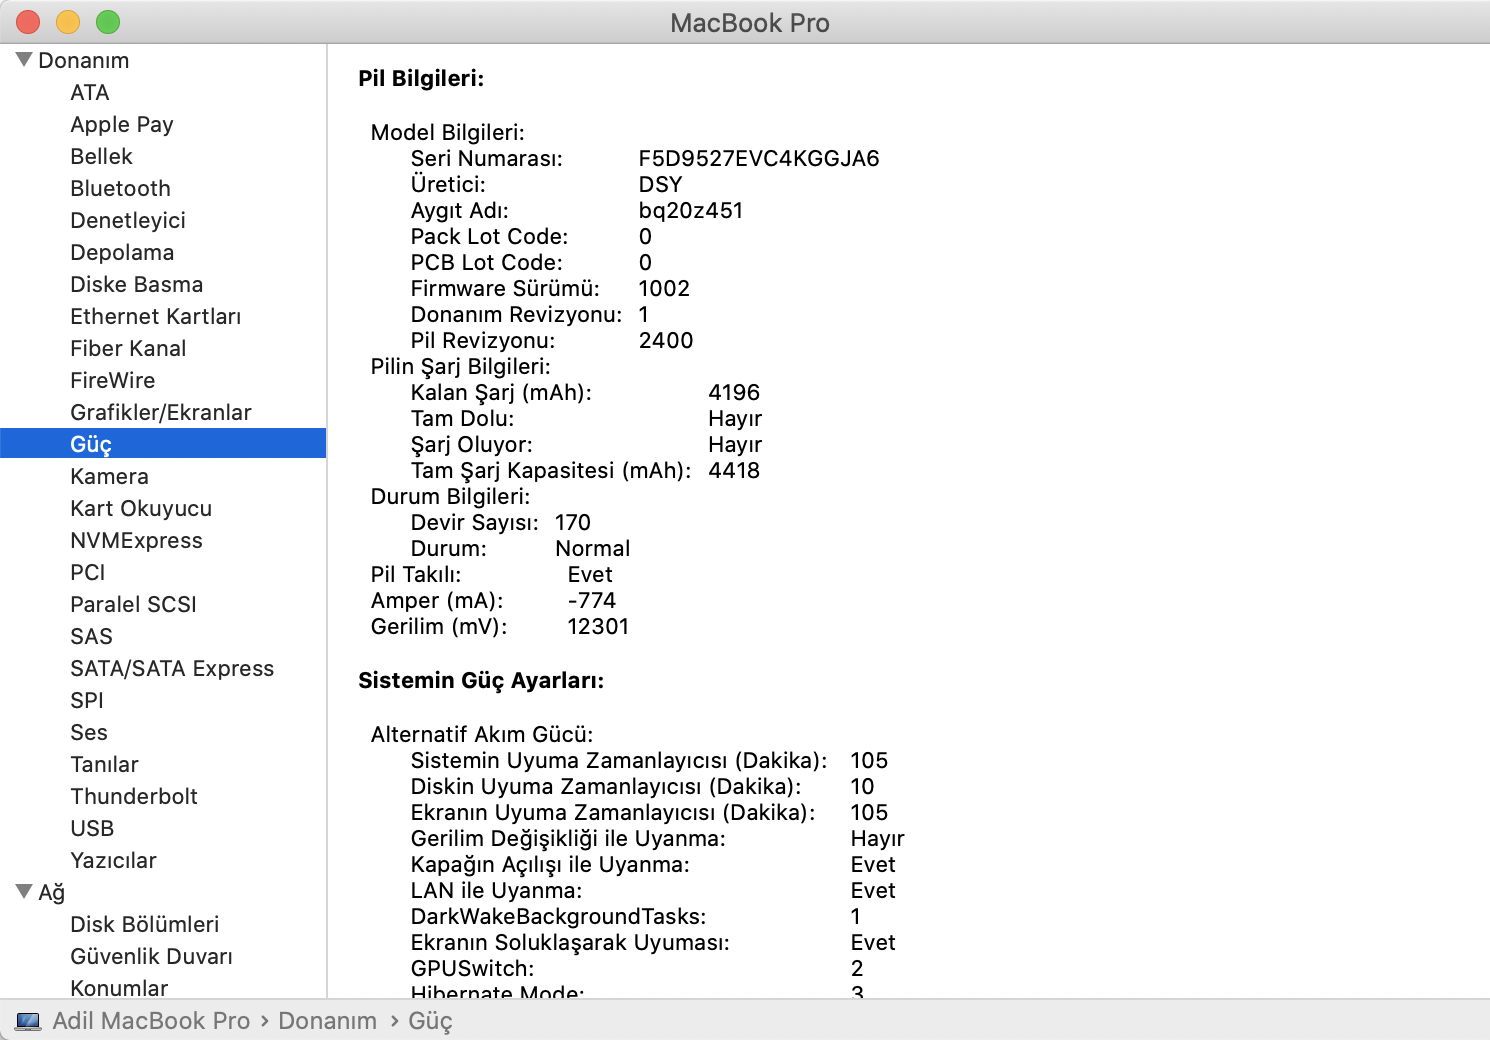Open Depolama in the sidebar

click(122, 253)
